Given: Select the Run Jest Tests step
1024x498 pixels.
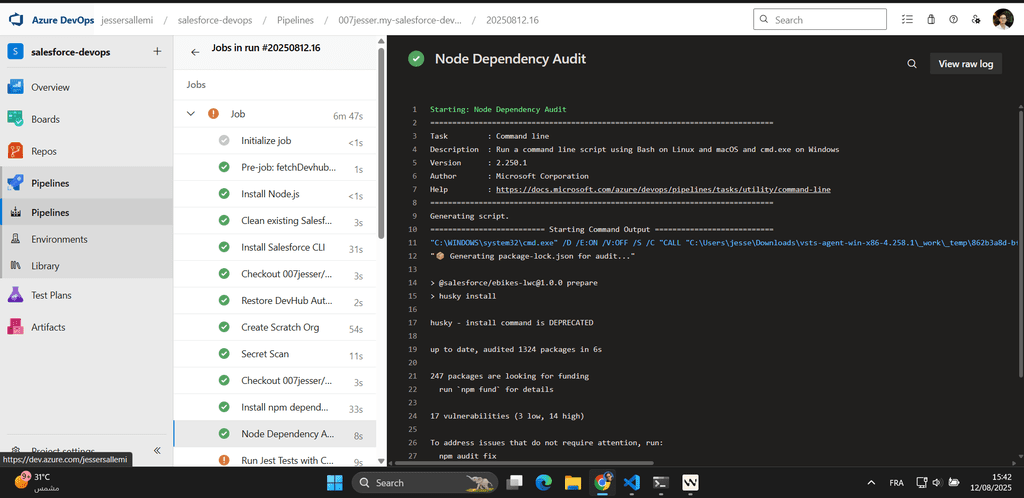Looking at the screenshot, I should click(x=275, y=459).
